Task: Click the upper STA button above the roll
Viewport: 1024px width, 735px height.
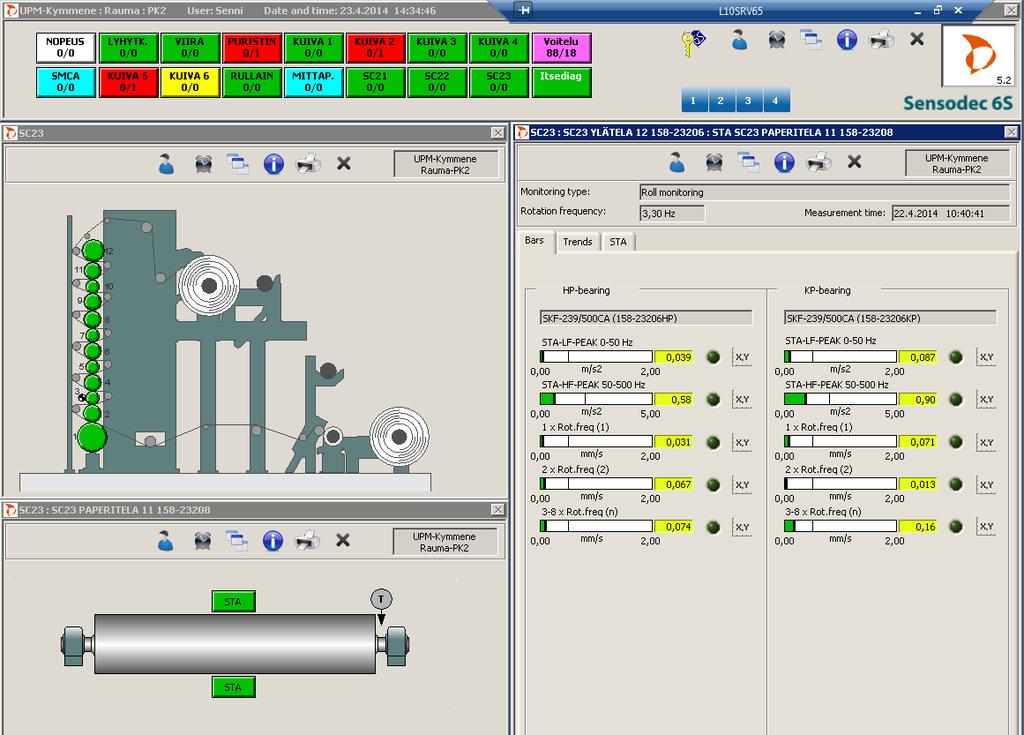Action: point(233,602)
